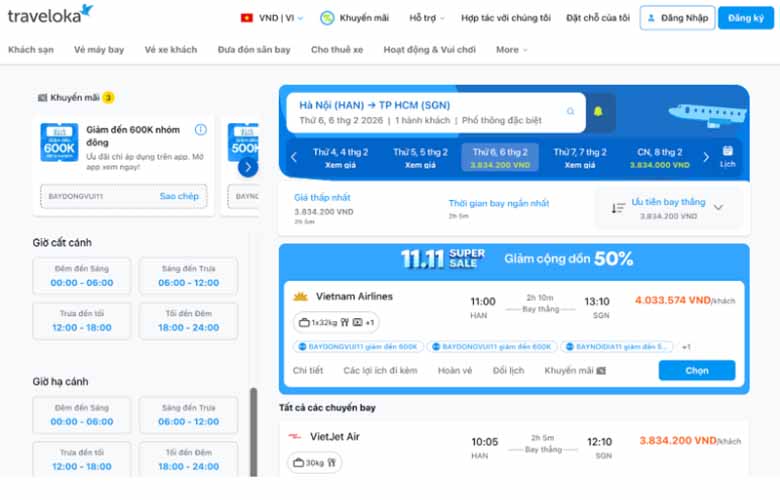Click the Đăng ký button

pos(746,18)
